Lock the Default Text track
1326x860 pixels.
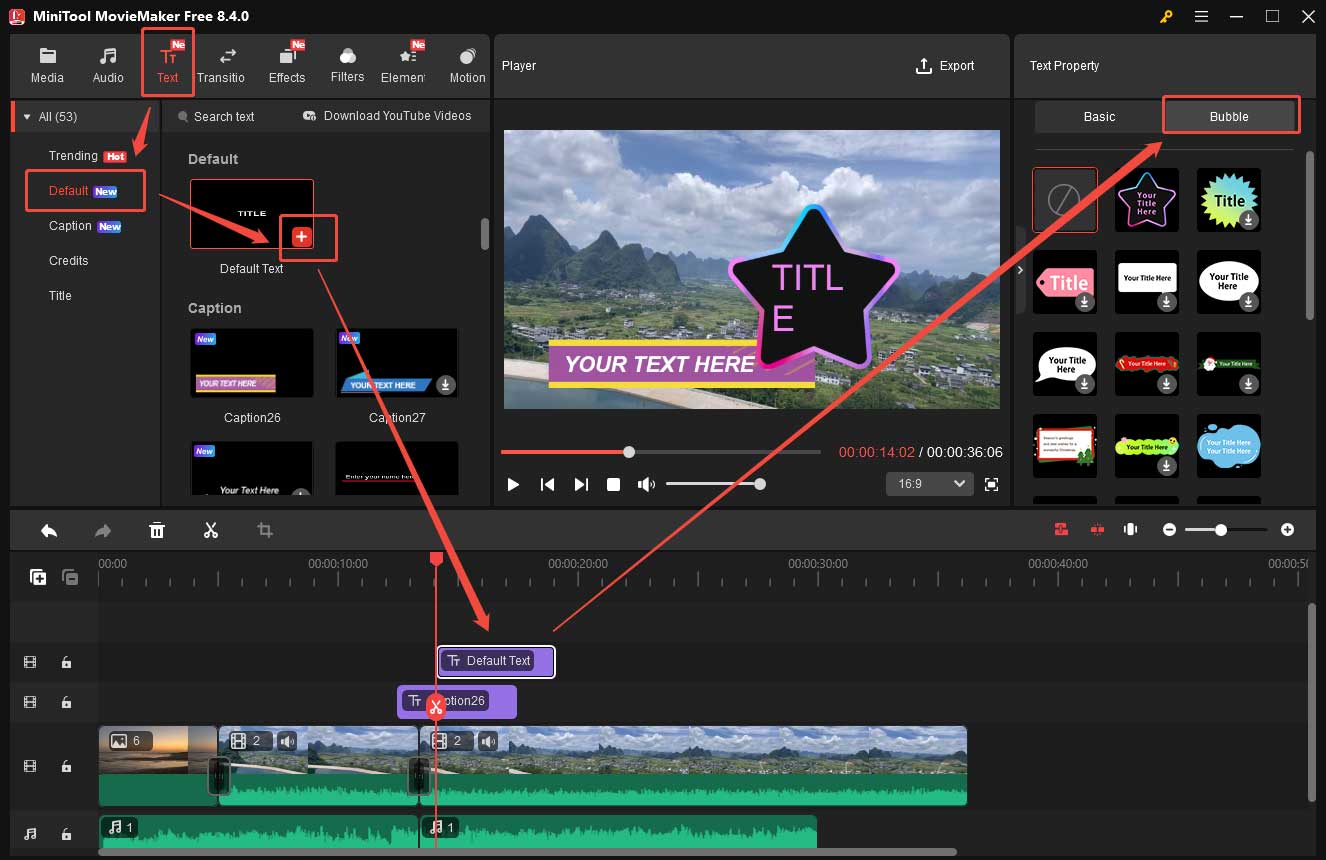pyautogui.click(x=67, y=662)
